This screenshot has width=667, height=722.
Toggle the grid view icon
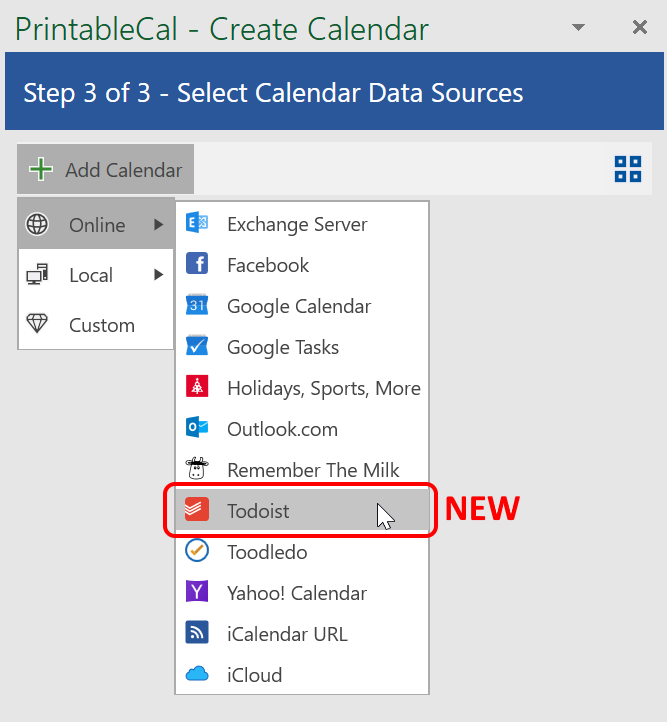pos(628,169)
